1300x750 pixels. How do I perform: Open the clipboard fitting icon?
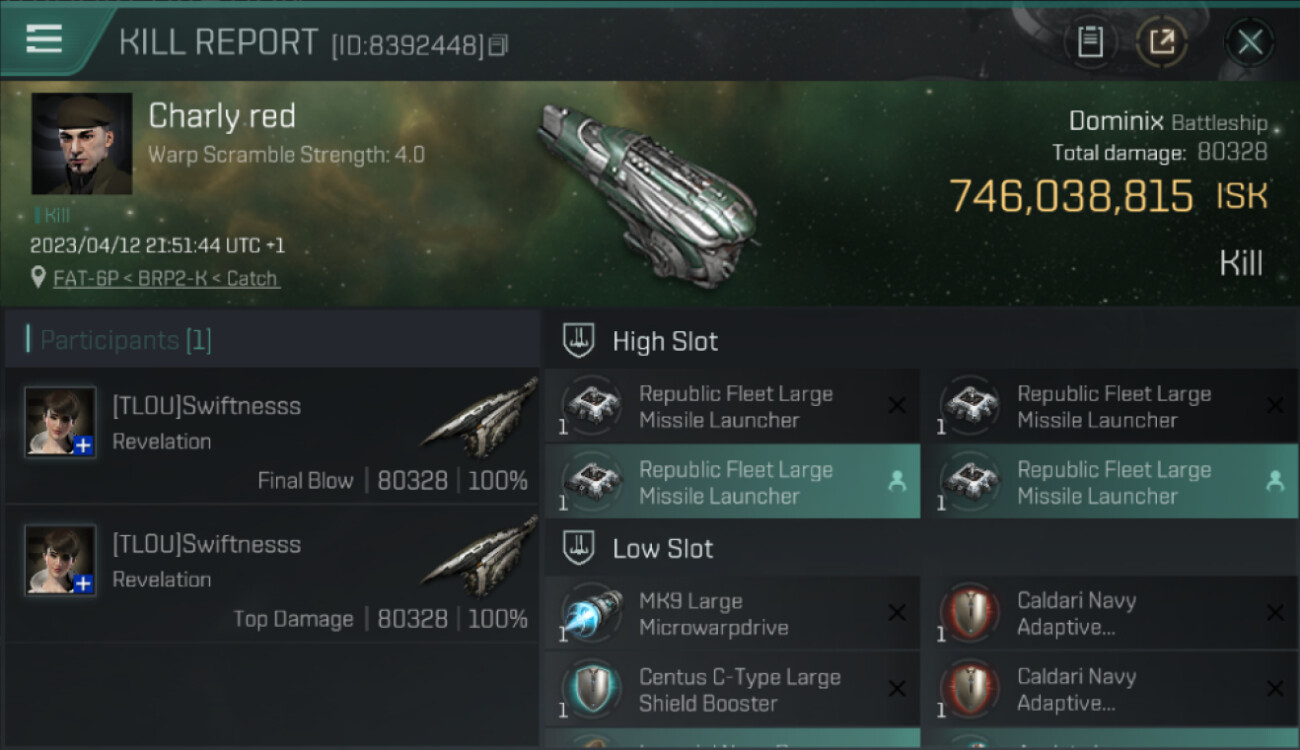1090,42
